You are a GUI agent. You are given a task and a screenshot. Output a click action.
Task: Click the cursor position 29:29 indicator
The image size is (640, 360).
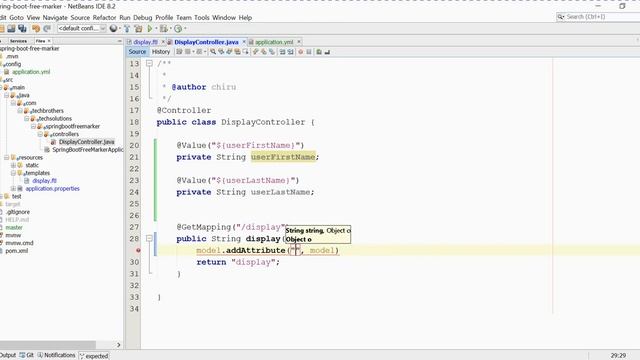(x=618, y=356)
